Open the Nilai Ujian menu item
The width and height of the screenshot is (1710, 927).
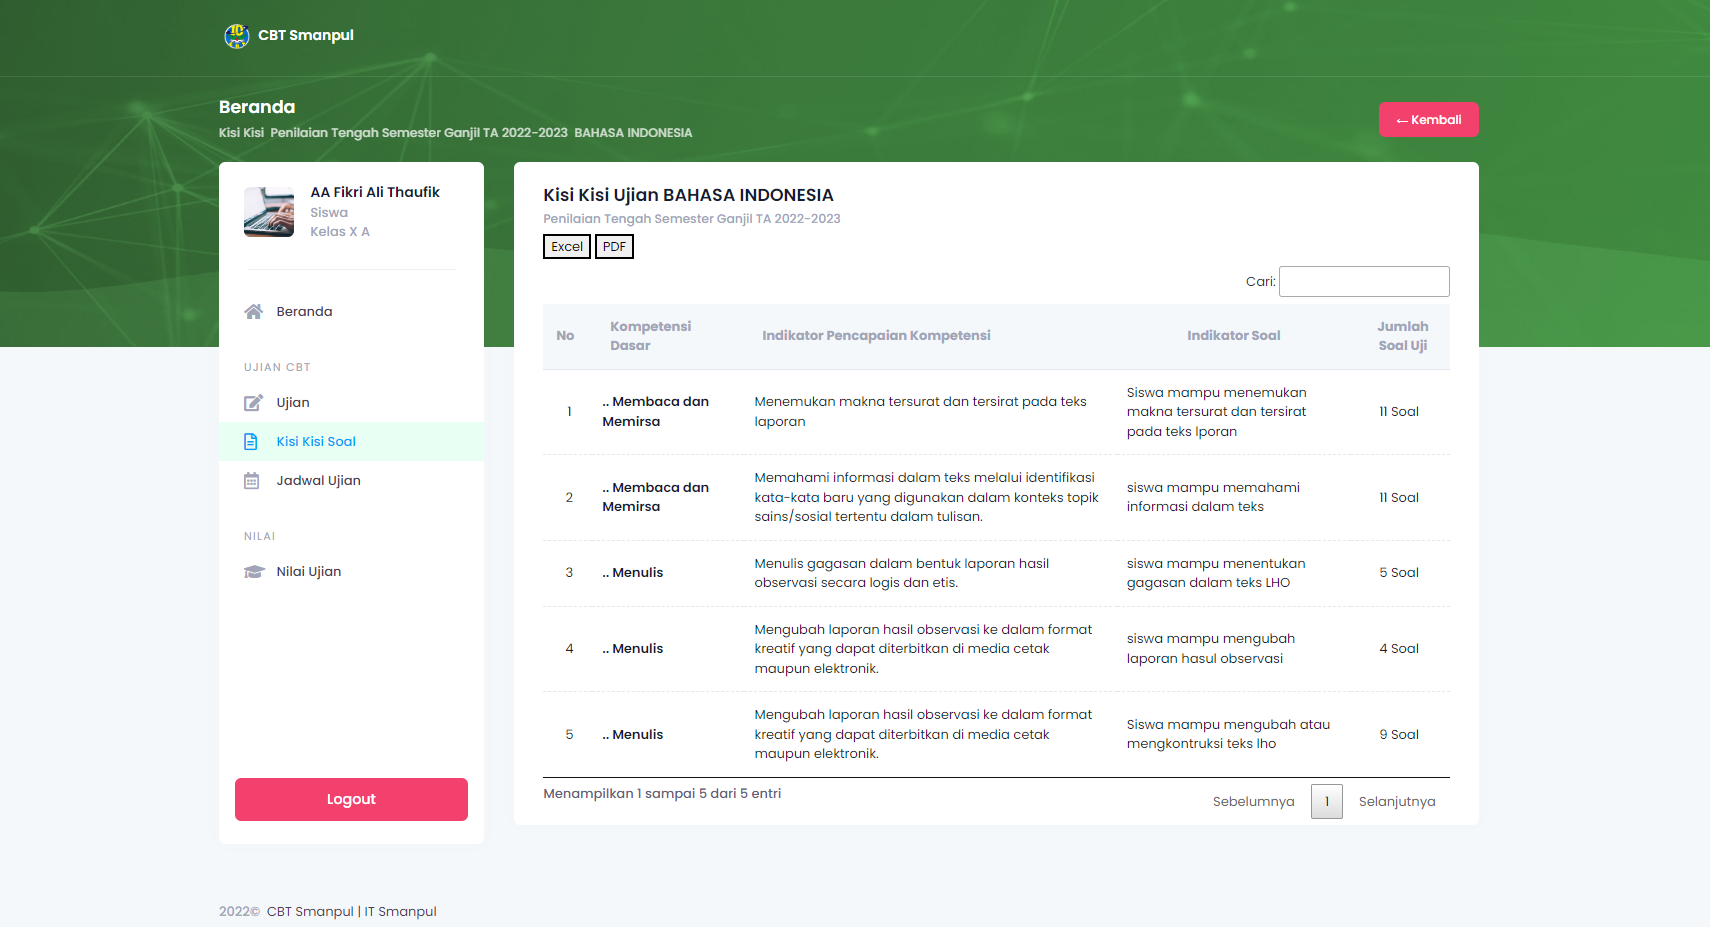pyautogui.click(x=308, y=572)
